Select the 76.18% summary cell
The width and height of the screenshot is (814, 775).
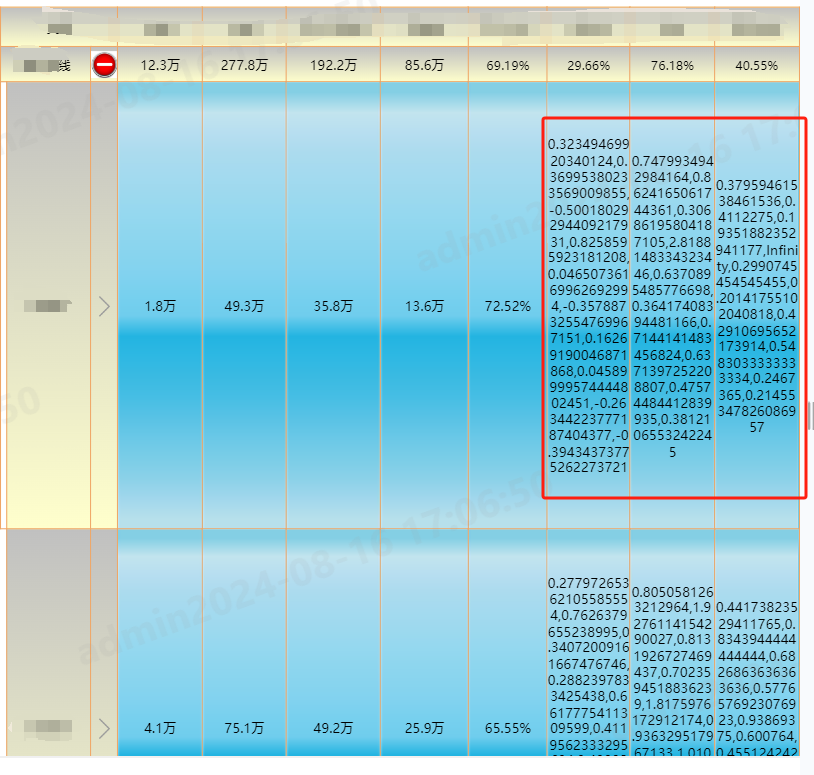[672, 65]
